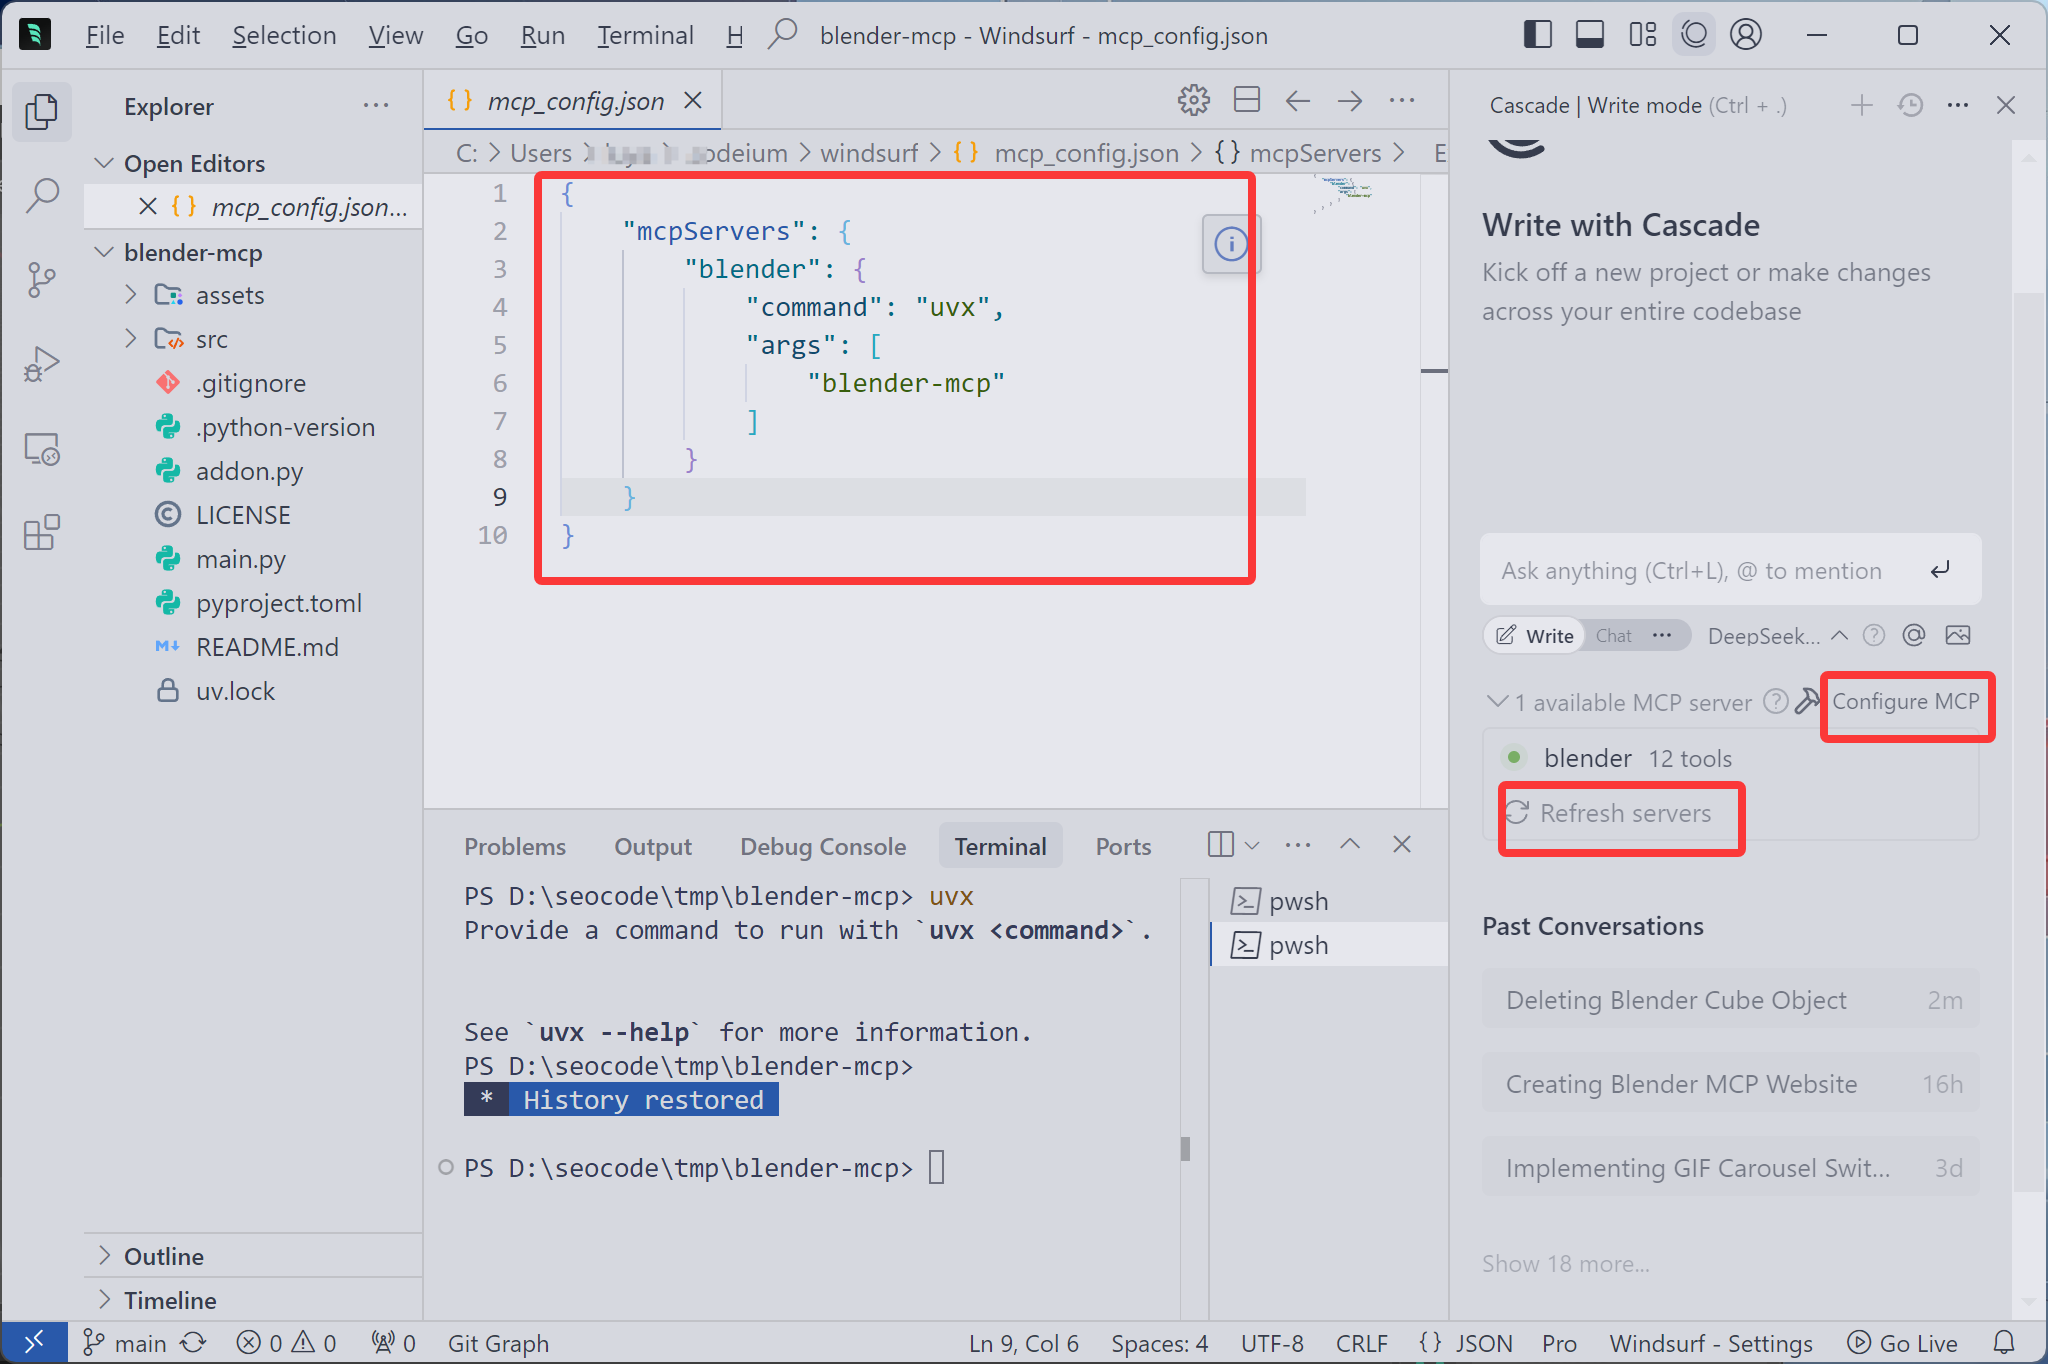Select the Problems tab in bottom panel
Screen dimensions: 2048x1364
pyautogui.click(x=513, y=846)
